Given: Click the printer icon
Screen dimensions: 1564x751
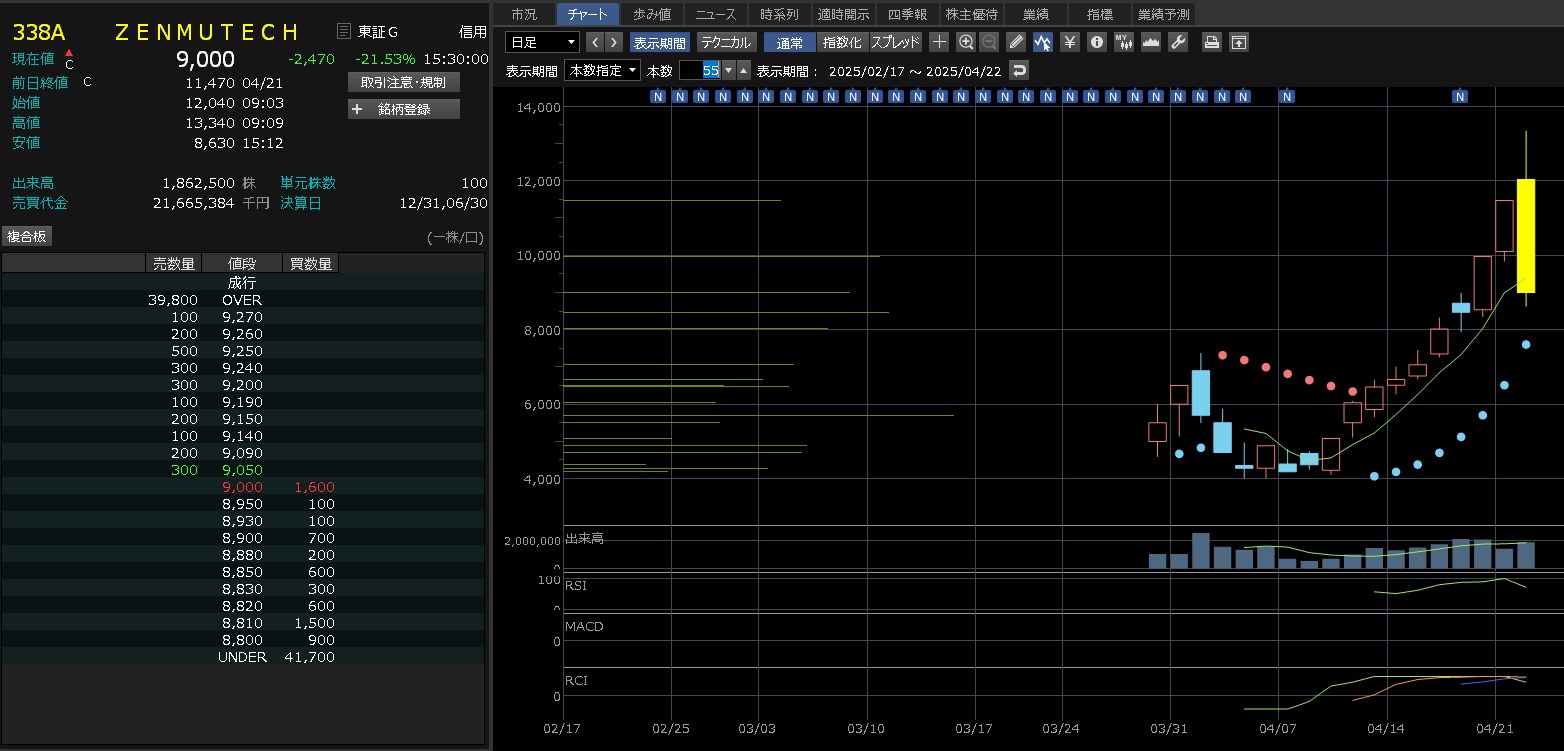Looking at the screenshot, I should point(1211,42).
